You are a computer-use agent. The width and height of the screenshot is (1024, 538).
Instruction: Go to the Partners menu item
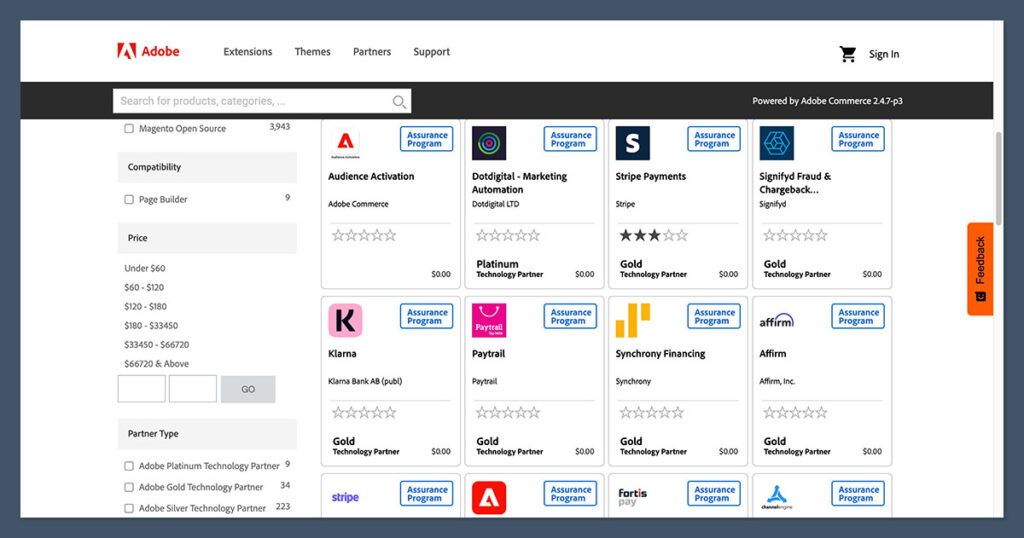click(x=372, y=52)
